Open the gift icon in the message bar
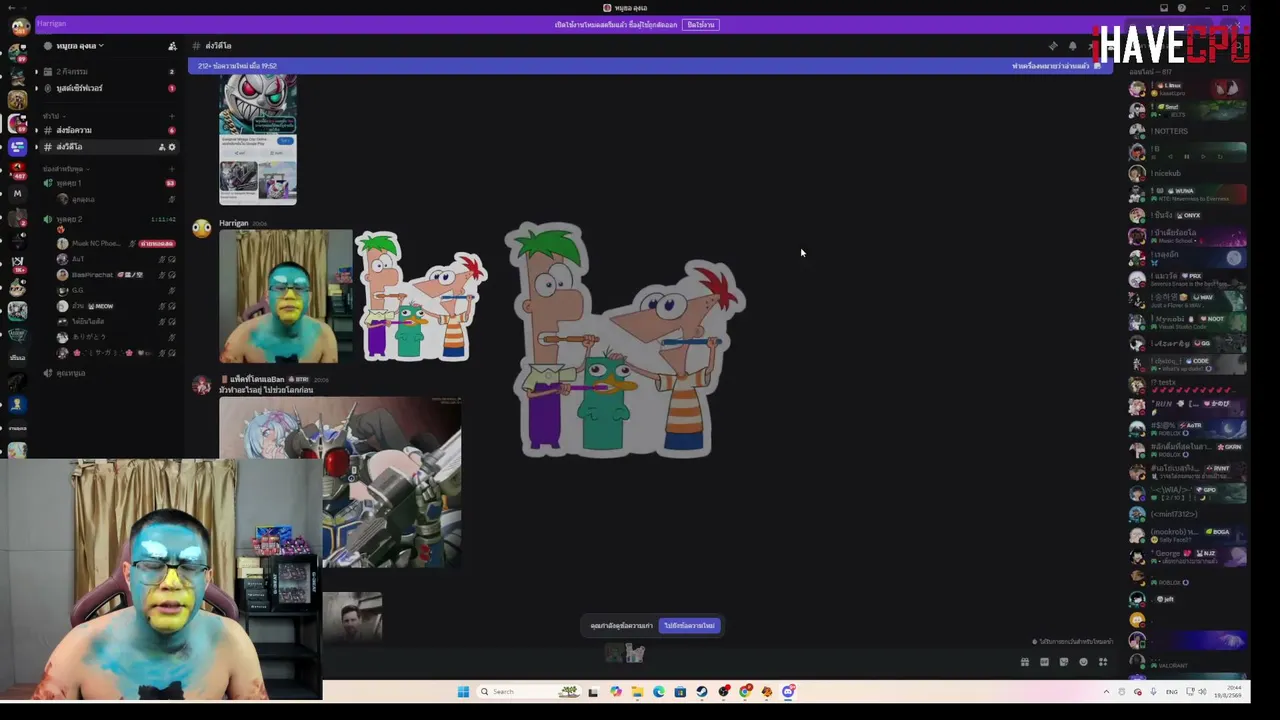The image size is (1280, 720). pyautogui.click(x=1024, y=662)
